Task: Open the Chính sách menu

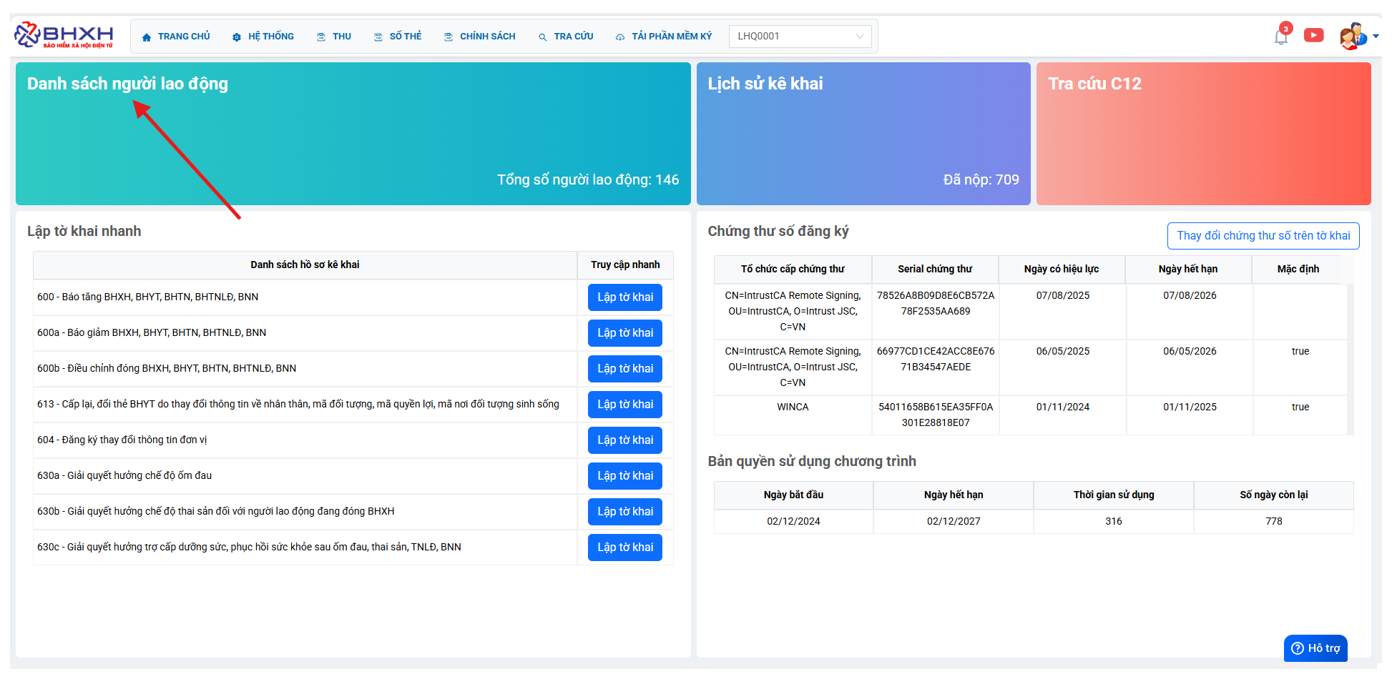Action: 480,37
